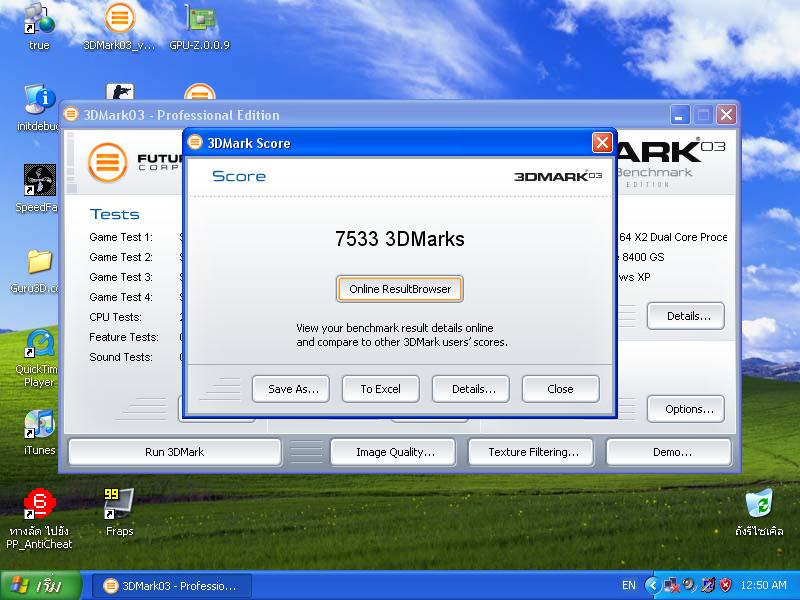Select the initdebug desktop icon

point(39,99)
